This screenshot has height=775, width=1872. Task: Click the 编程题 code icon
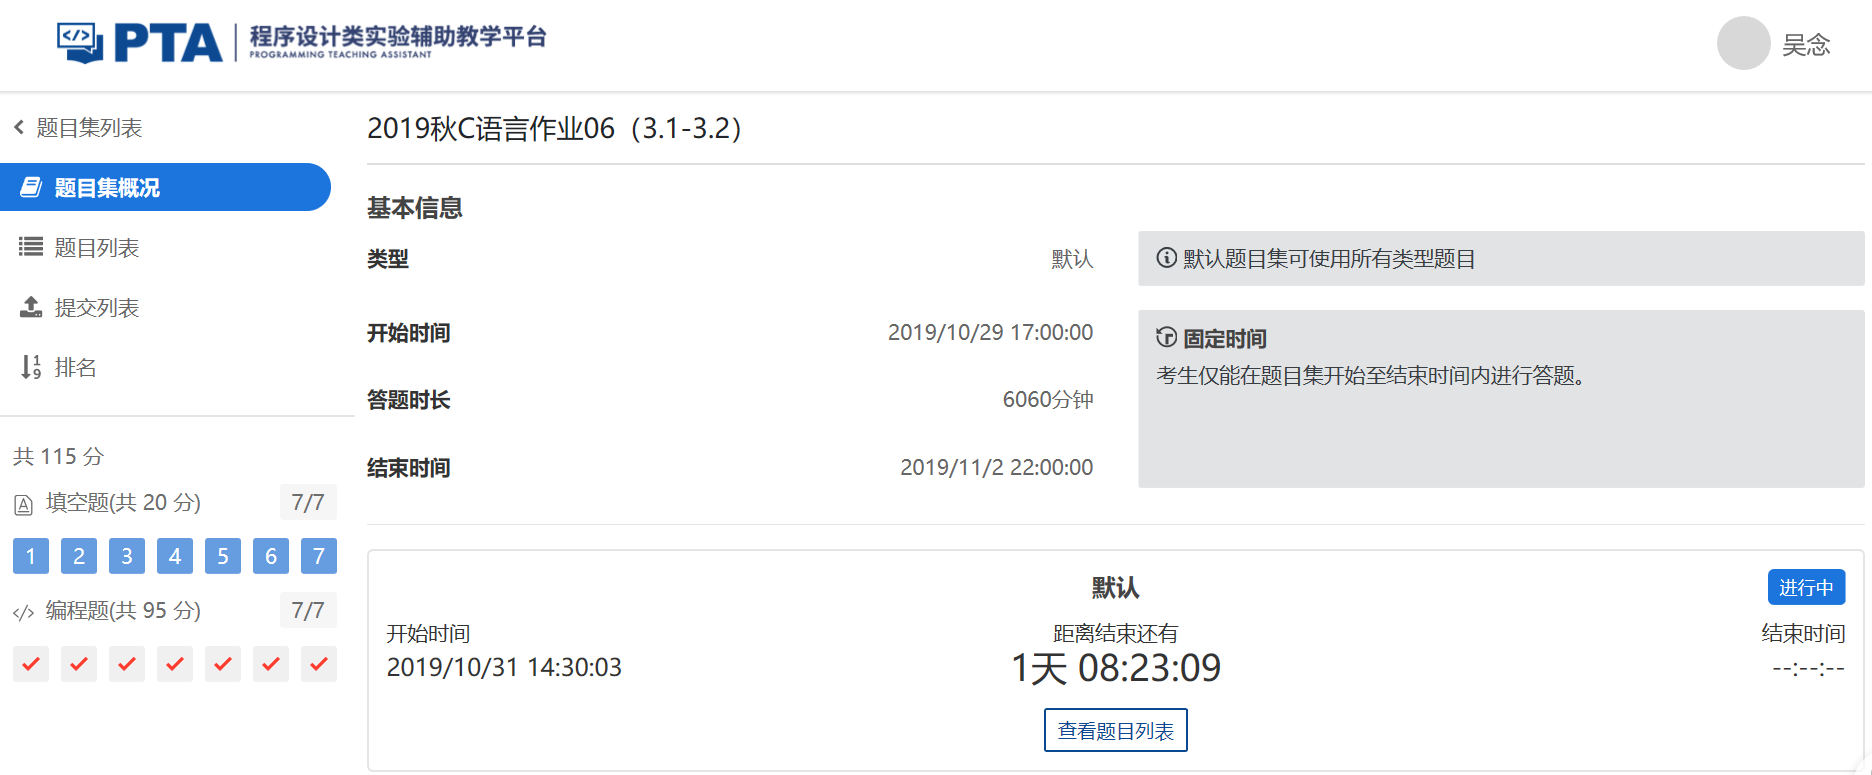tap(24, 612)
